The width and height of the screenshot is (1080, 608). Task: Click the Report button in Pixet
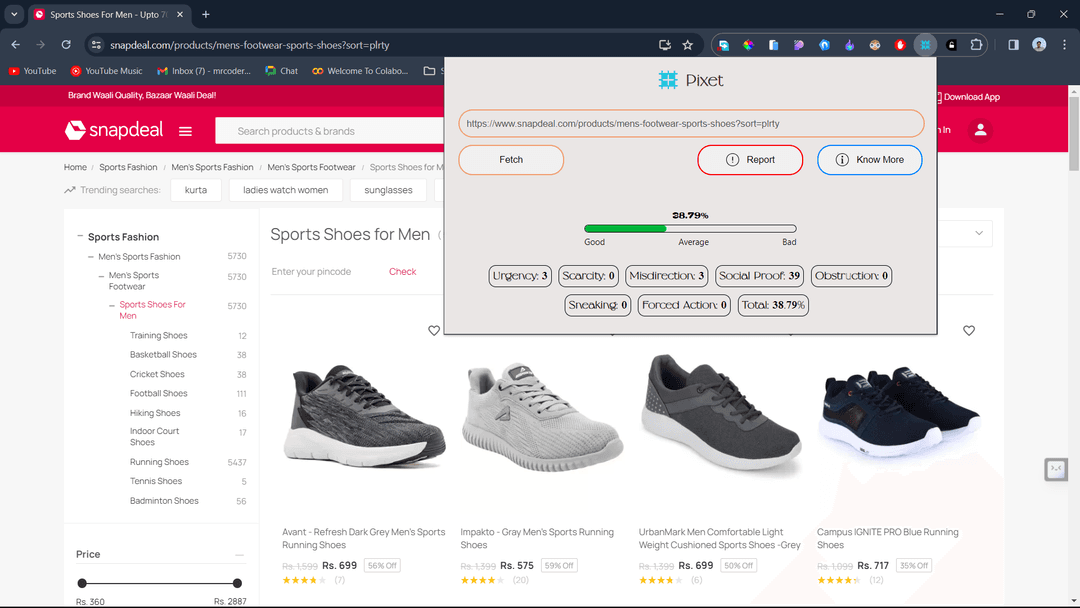[750, 160]
